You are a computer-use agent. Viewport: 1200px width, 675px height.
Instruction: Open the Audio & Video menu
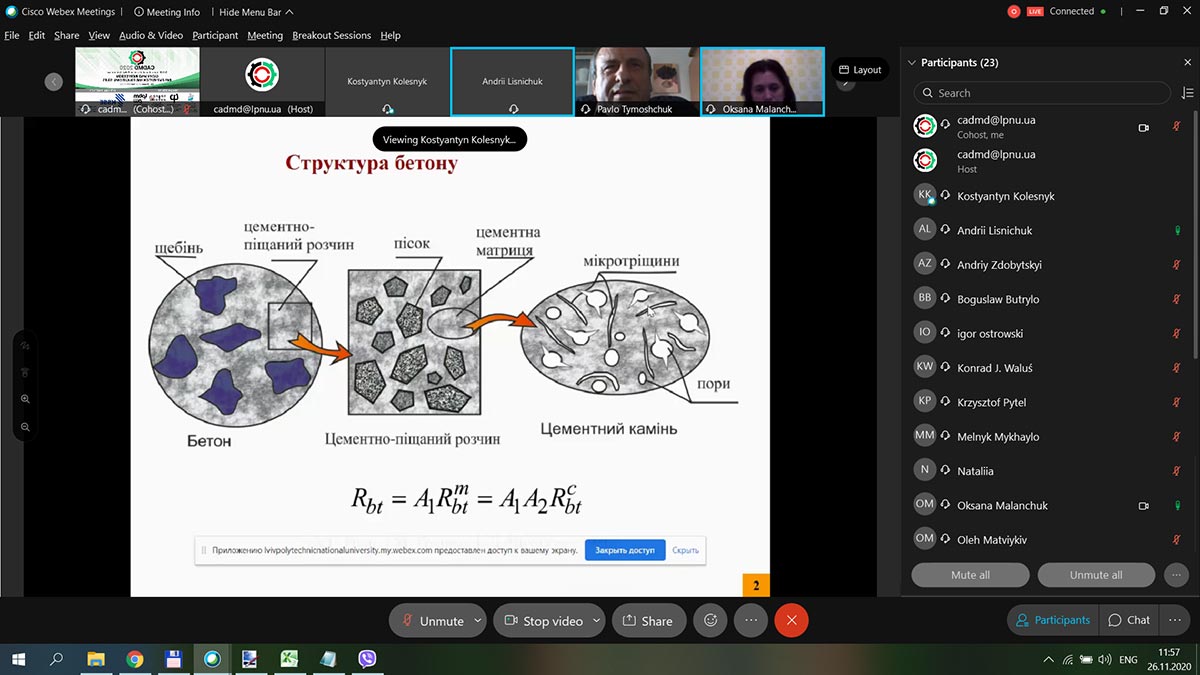(151, 35)
